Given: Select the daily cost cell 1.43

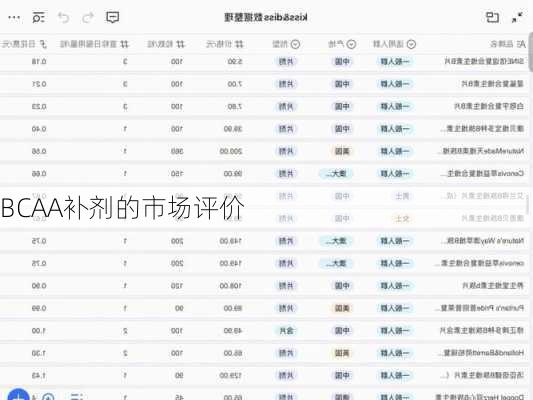Looking at the screenshot, I should 39,376.
